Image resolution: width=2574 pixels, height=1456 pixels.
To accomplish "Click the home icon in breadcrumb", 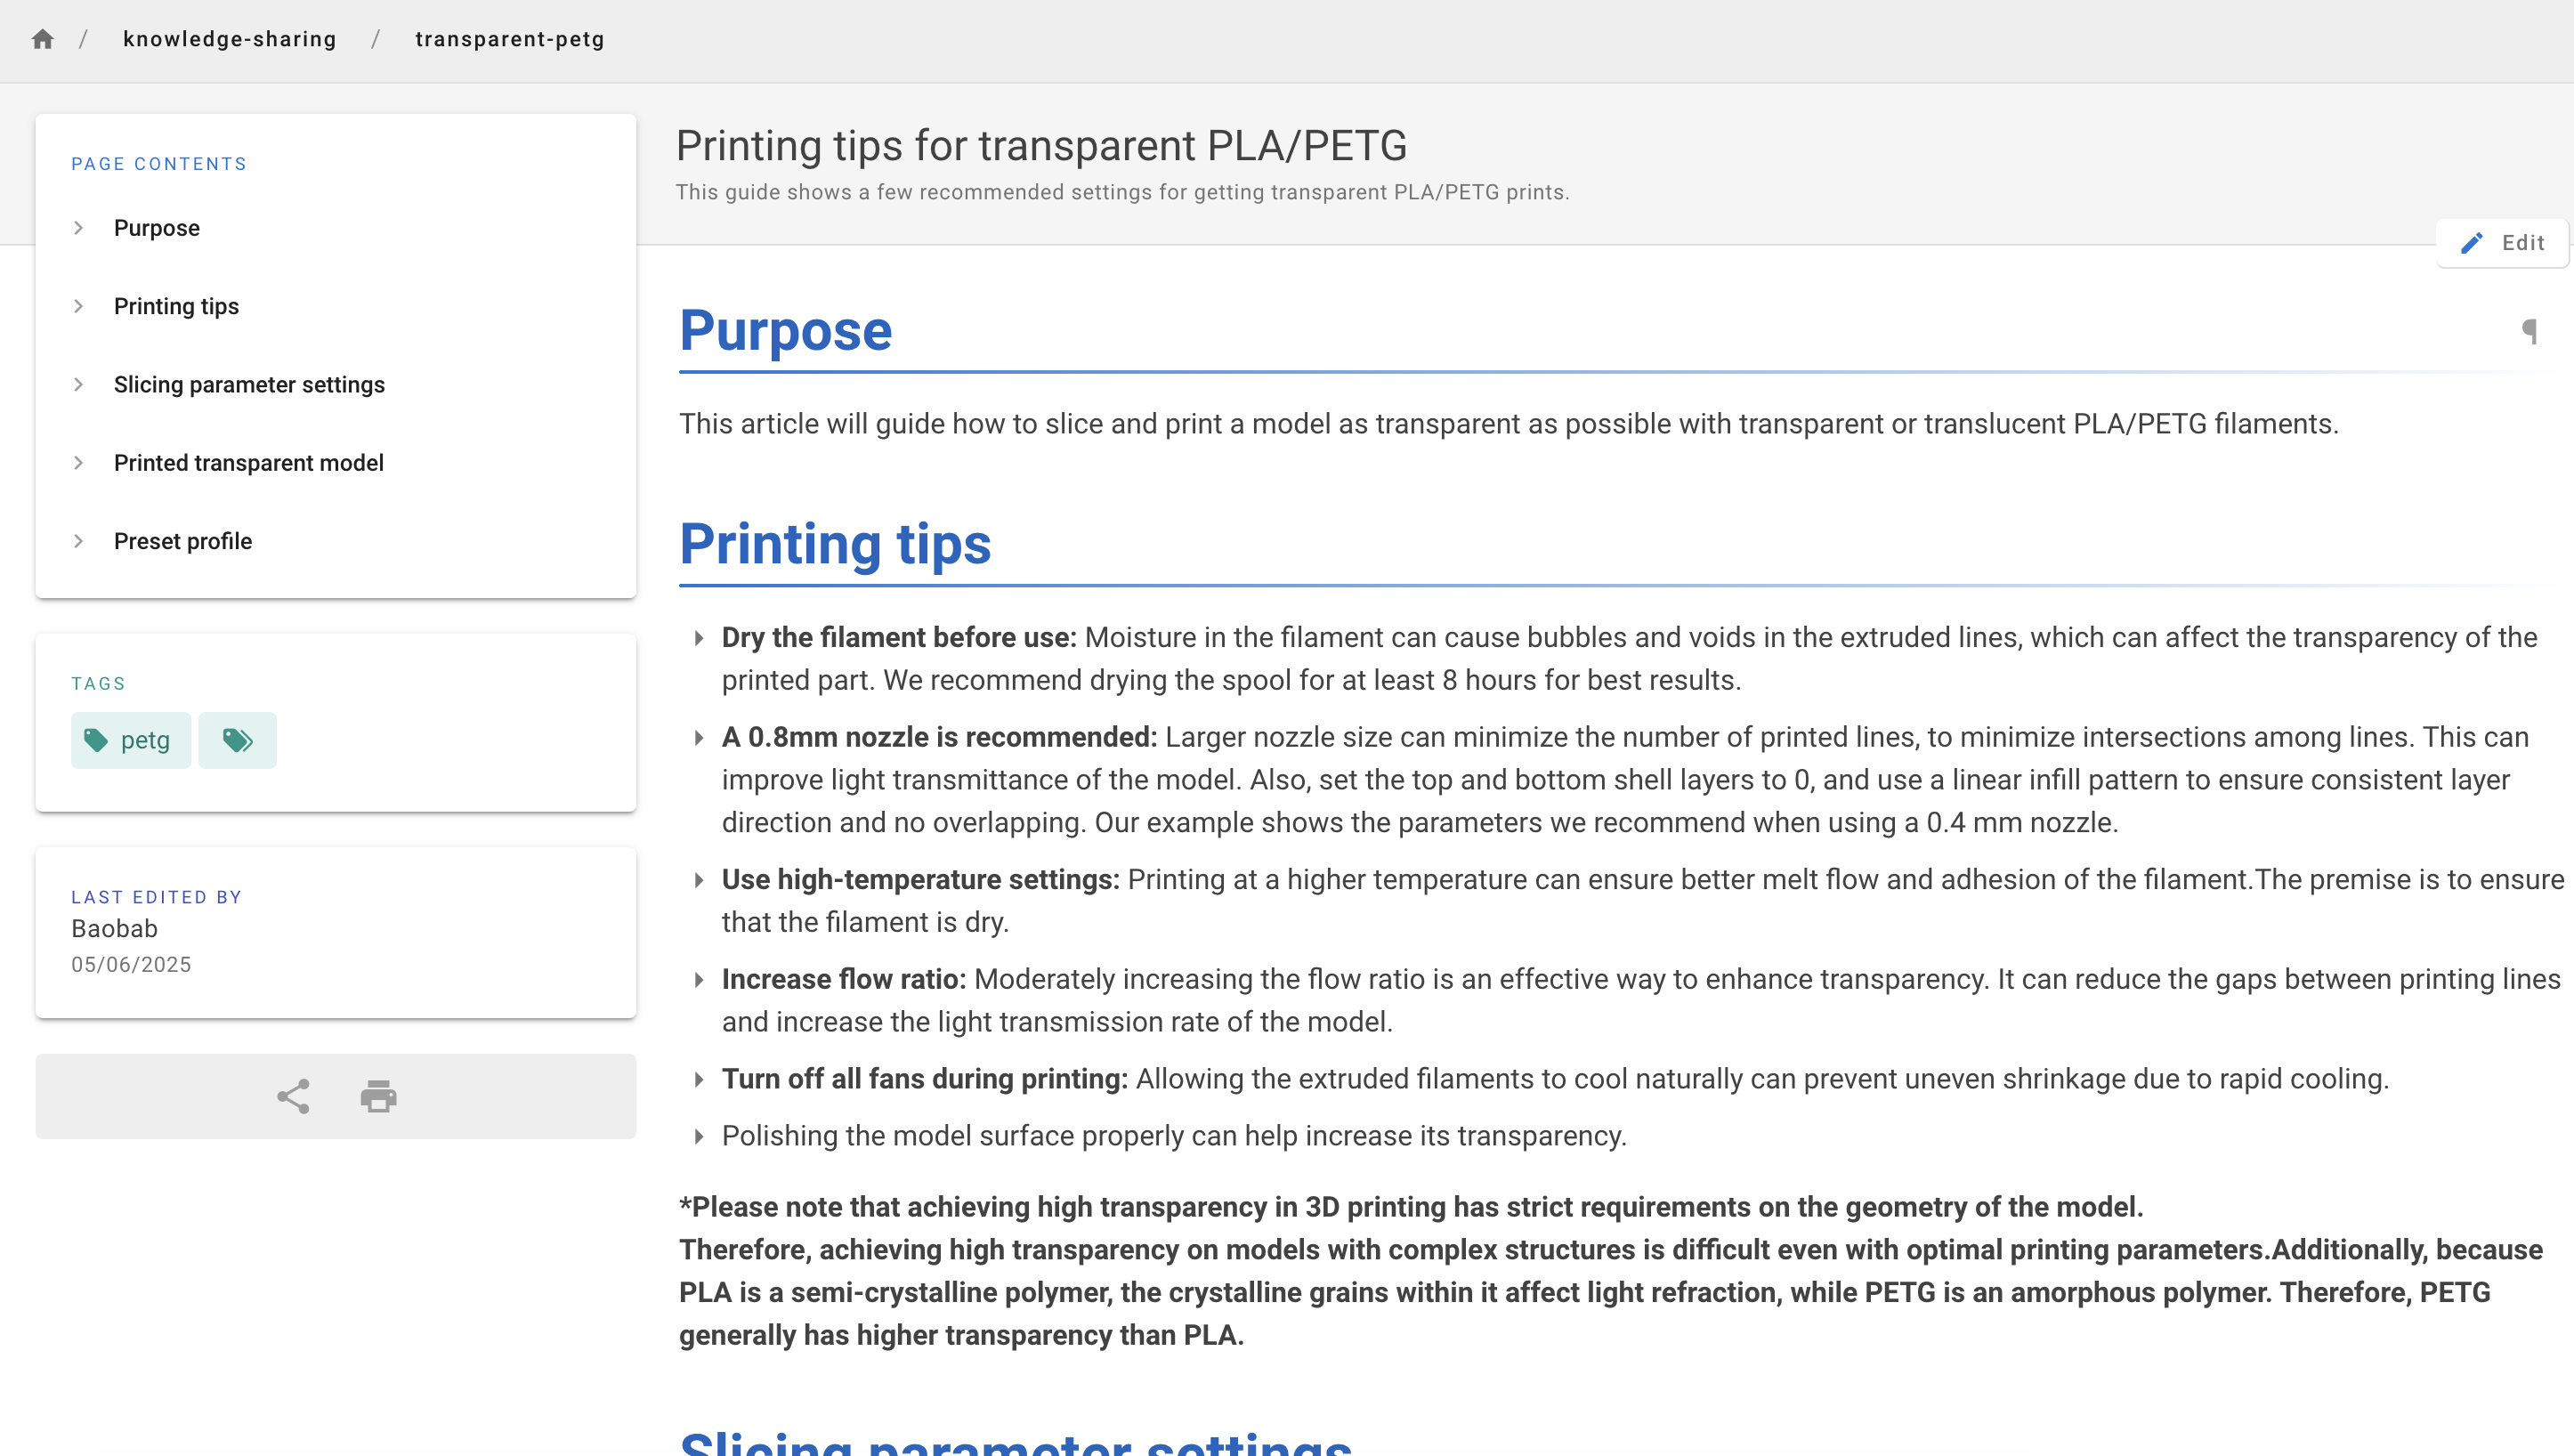I will [42, 39].
